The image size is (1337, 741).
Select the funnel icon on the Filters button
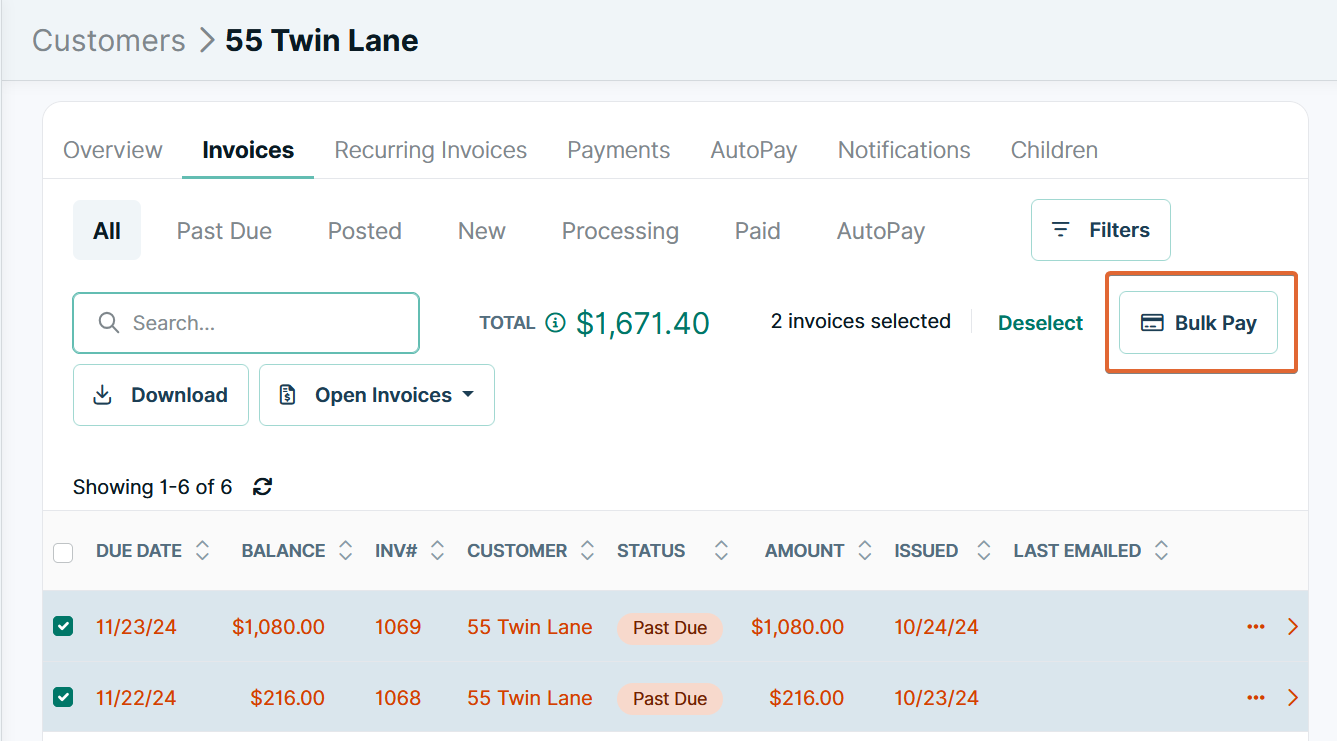1063,229
